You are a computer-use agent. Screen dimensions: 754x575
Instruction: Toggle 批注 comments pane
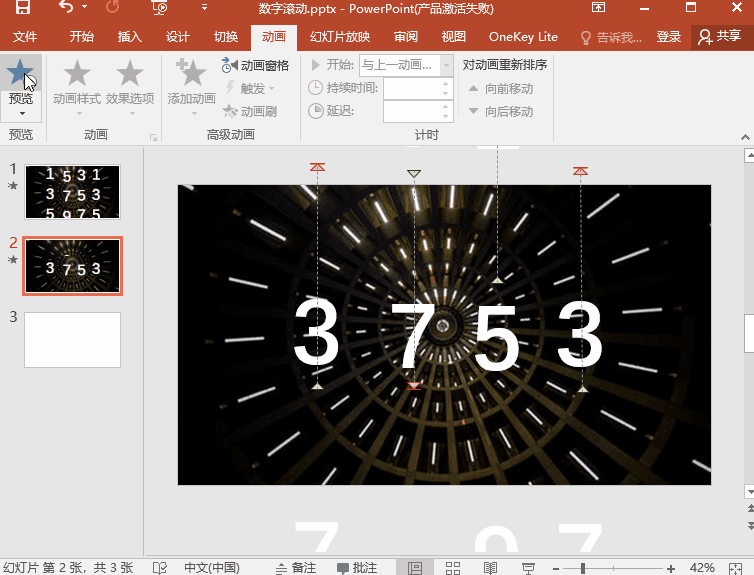tap(357, 568)
